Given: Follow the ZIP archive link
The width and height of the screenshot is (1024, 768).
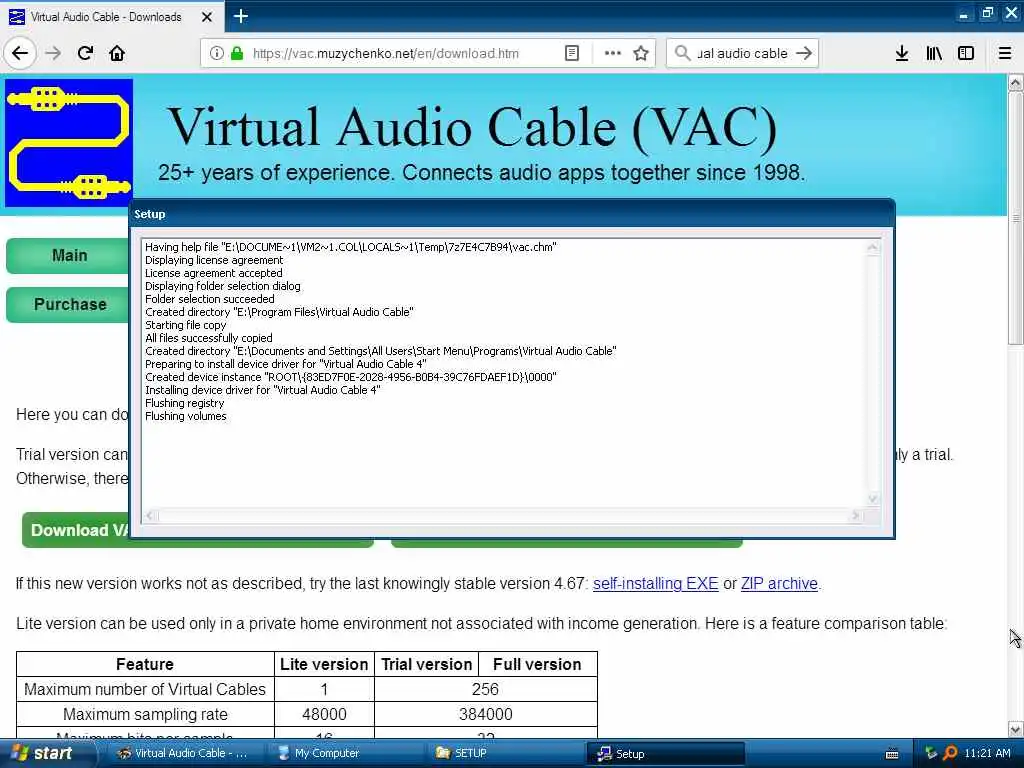Looking at the screenshot, I should coord(778,583).
